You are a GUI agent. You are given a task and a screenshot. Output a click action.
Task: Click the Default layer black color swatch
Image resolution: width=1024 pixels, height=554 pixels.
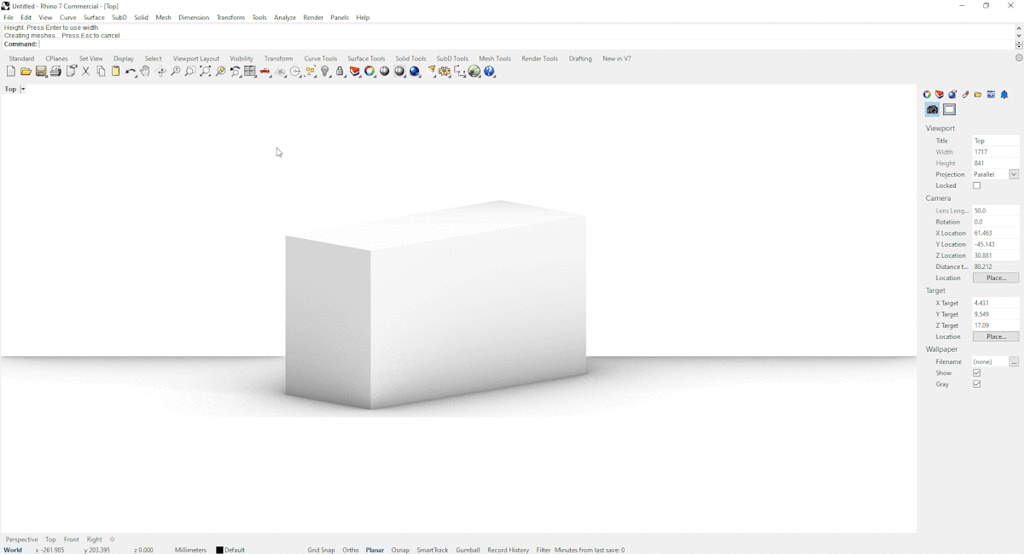click(219, 550)
